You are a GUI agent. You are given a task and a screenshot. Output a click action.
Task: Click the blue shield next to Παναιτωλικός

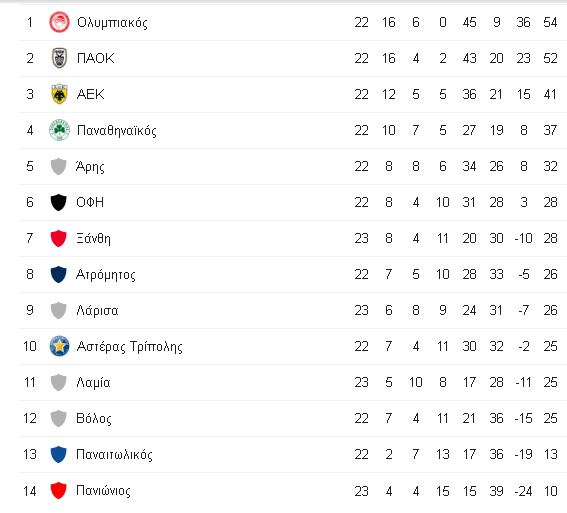coord(58,454)
